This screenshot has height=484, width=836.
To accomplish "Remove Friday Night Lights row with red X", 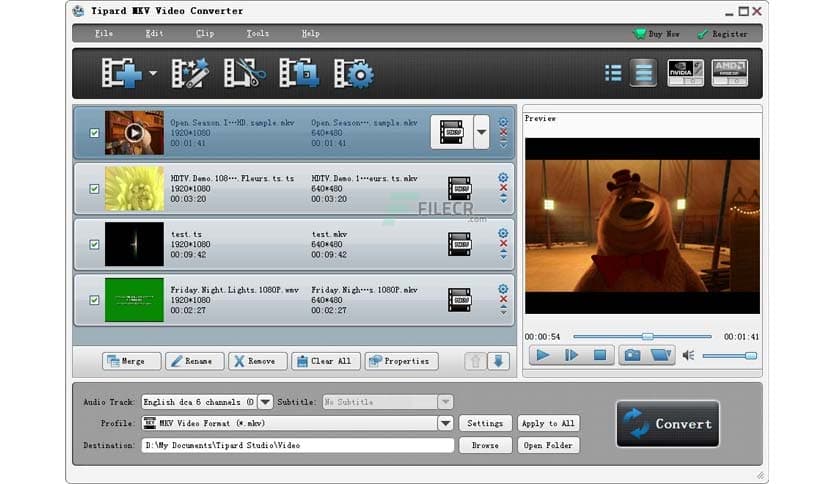I will coord(503,299).
